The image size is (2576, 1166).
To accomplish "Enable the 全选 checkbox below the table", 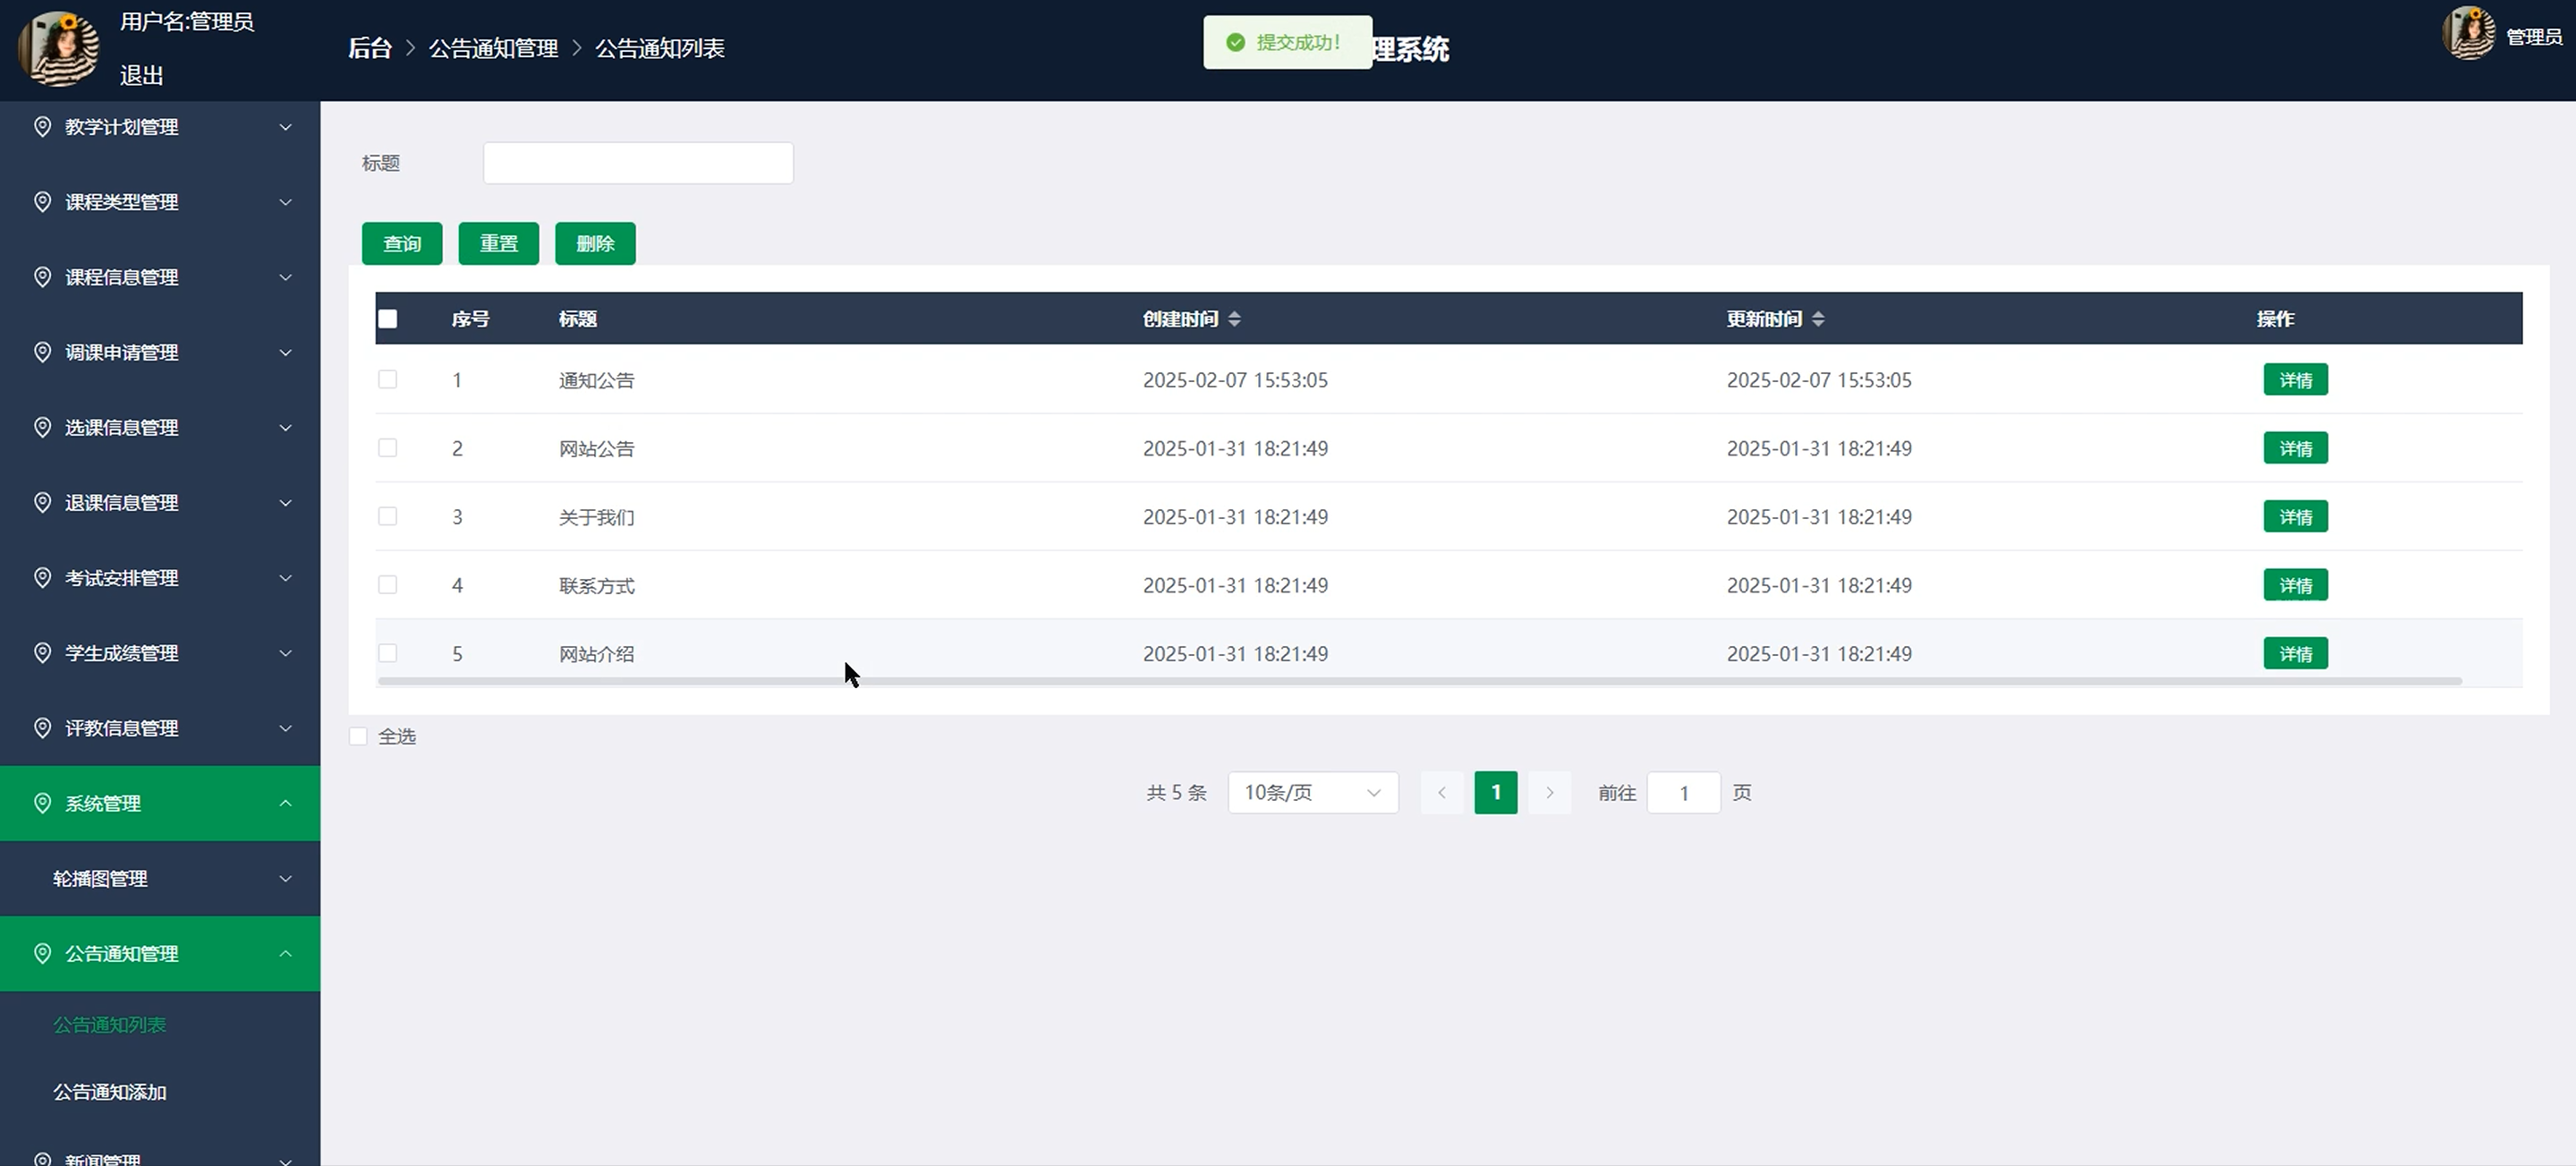I will point(358,737).
